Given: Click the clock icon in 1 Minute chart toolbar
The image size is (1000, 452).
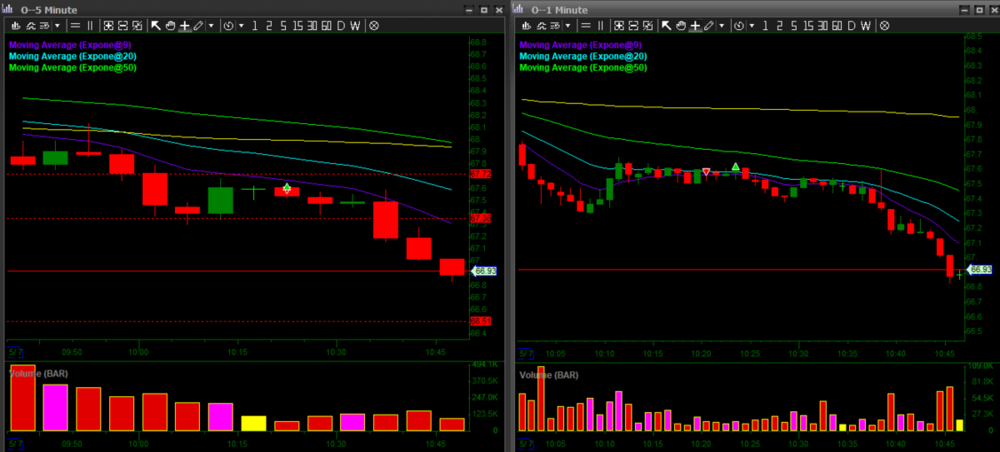Looking at the screenshot, I should [738, 24].
